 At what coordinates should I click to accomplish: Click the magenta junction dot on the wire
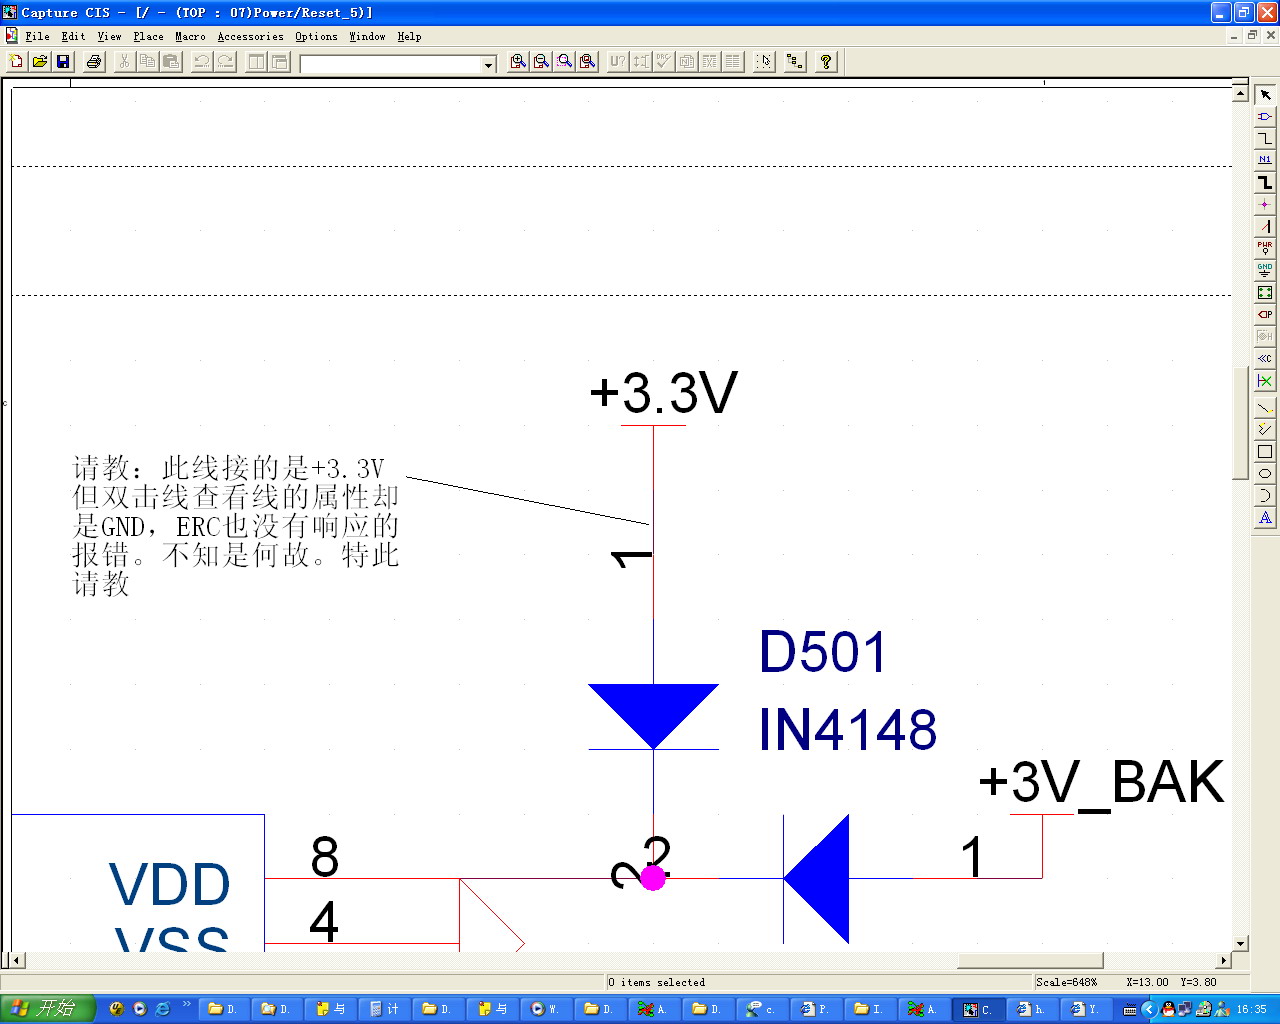(x=653, y=878)
